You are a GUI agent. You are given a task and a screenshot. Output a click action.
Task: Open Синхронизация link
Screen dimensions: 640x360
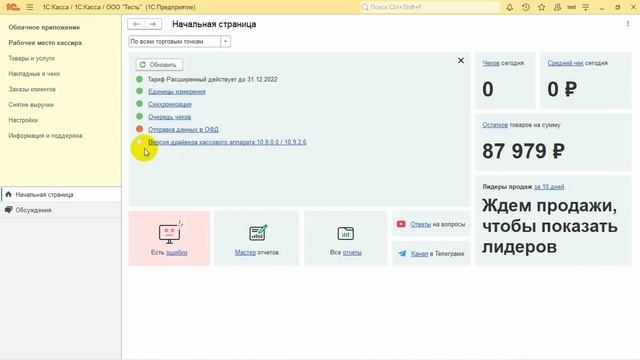pyautogui.click(x=170, y=104)
